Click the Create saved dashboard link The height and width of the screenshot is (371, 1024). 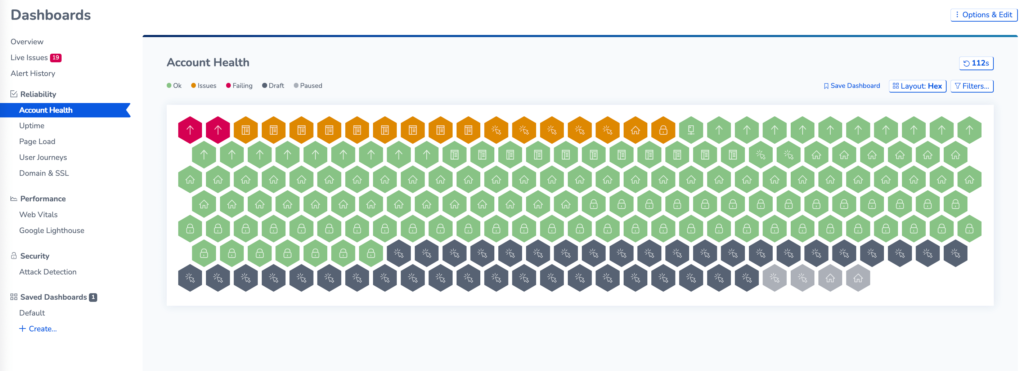click(38, 329)
